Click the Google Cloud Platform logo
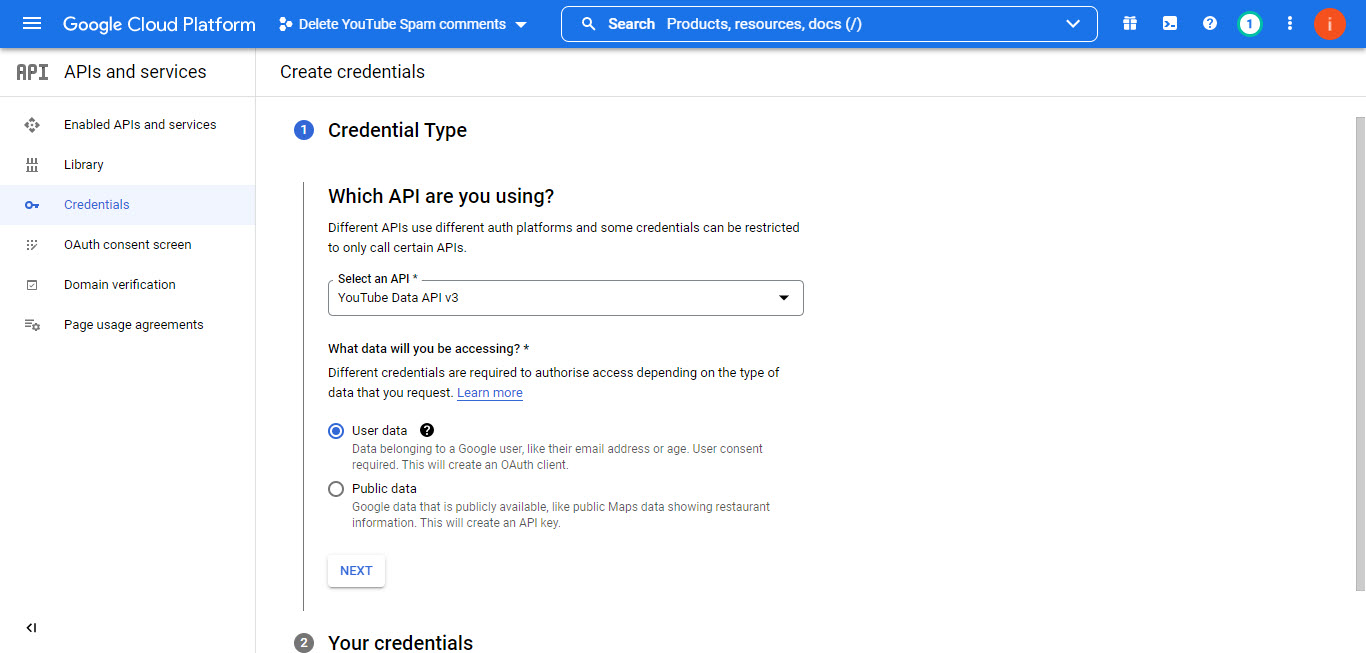 coord(159,24)
